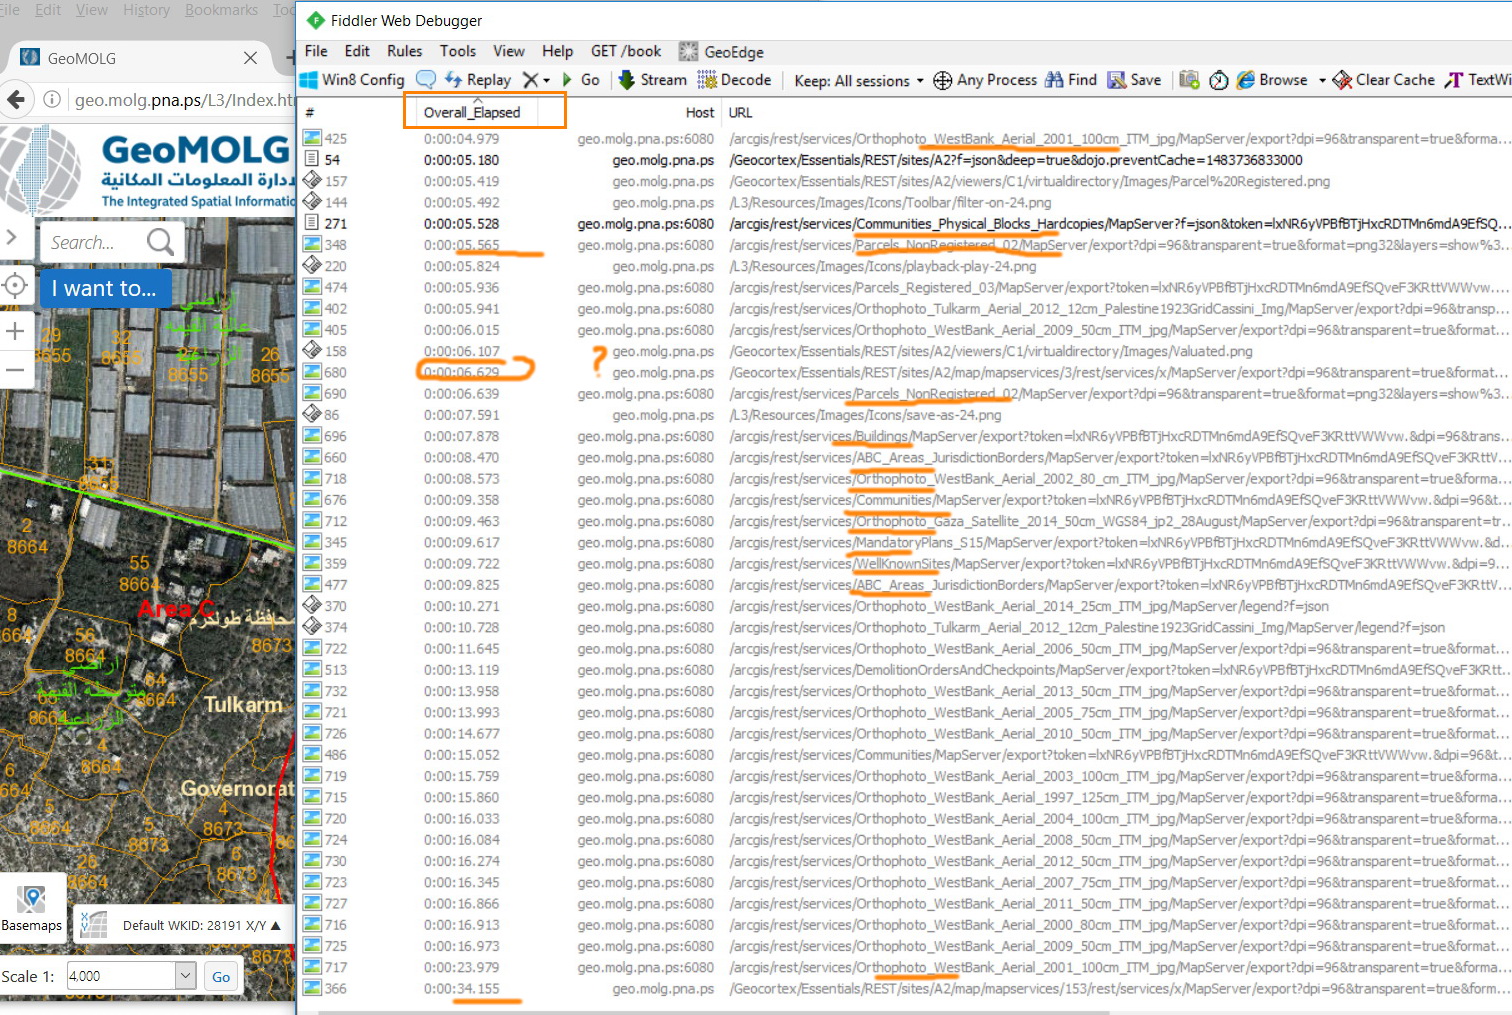The width and height of the screenshot is (1512, 1015).
Task: Open Find sessions binoculars tool
Action: 1071,80
